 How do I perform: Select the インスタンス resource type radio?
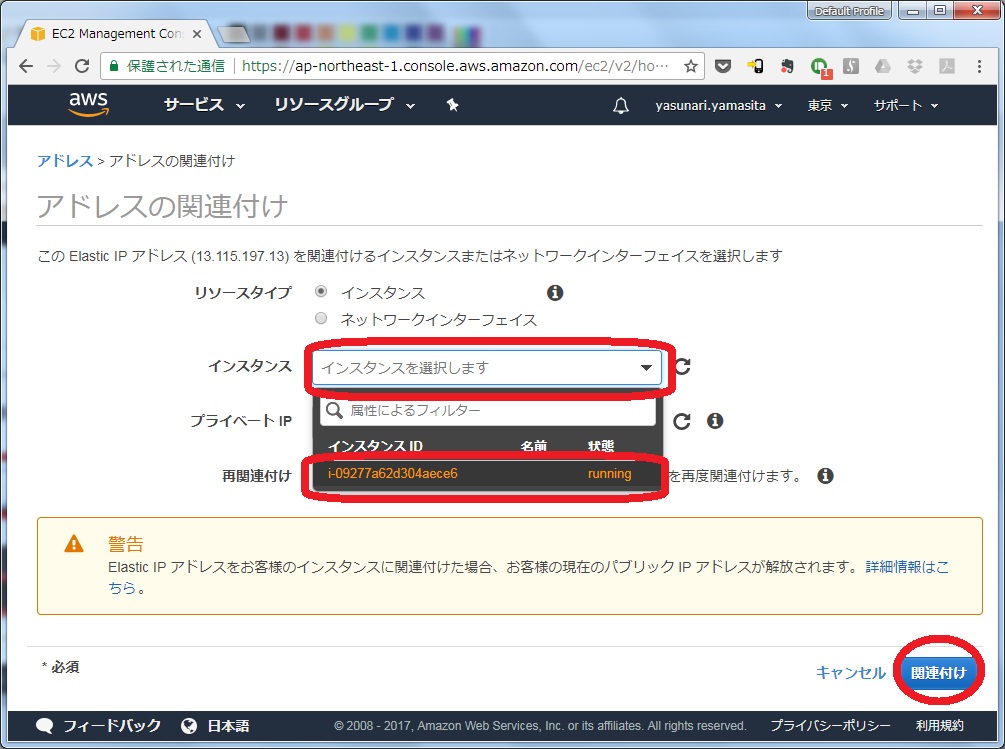coord(321,292)
